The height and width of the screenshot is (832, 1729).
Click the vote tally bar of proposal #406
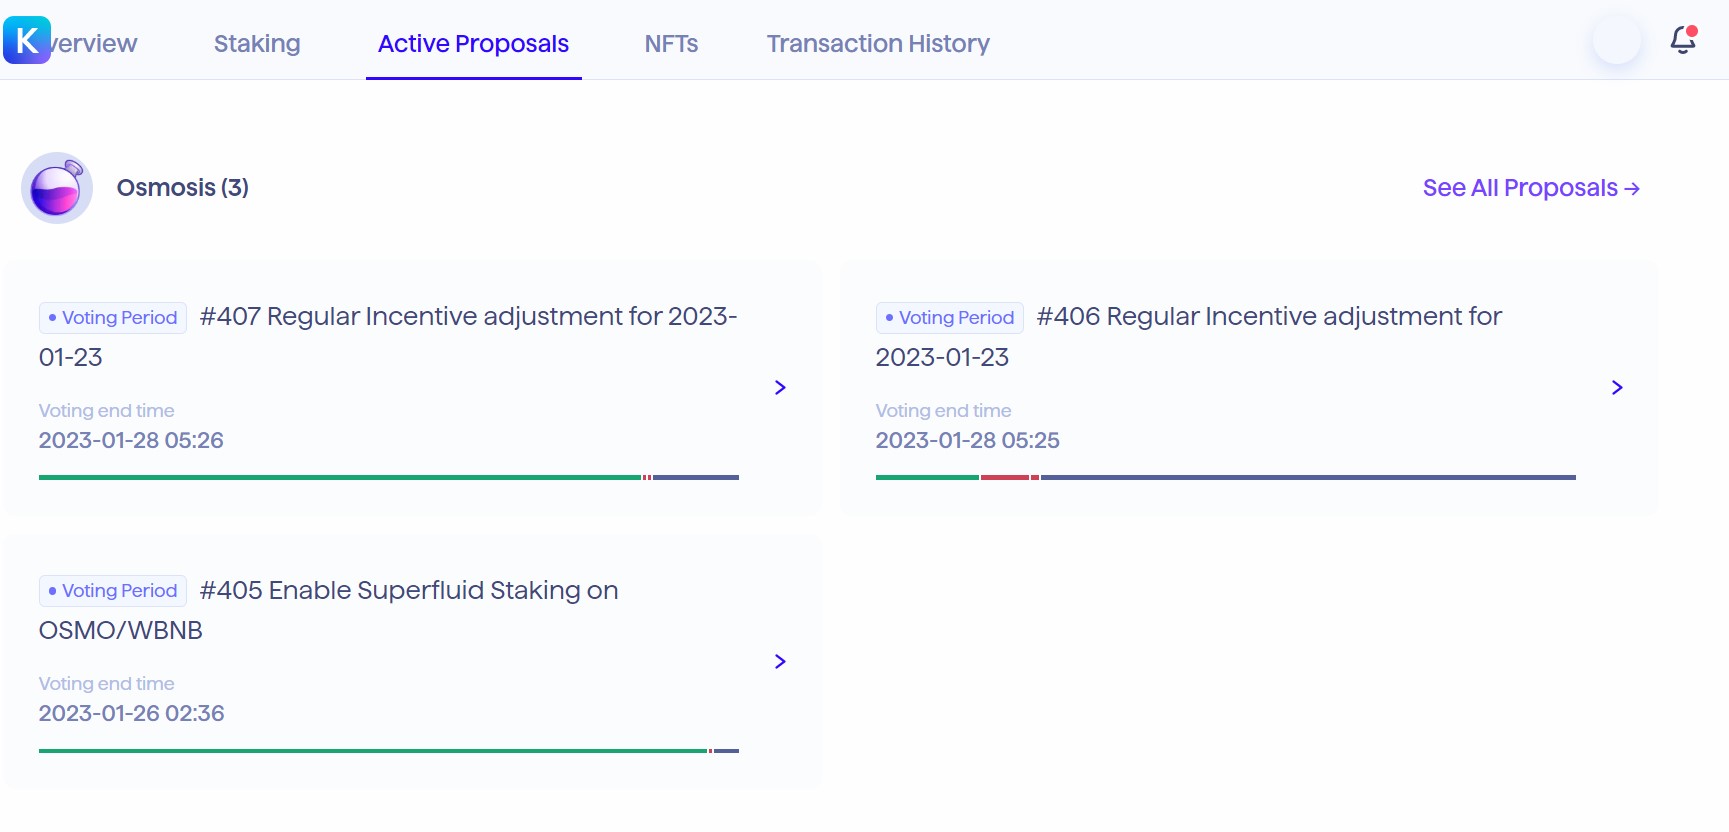click(1225, 478)
